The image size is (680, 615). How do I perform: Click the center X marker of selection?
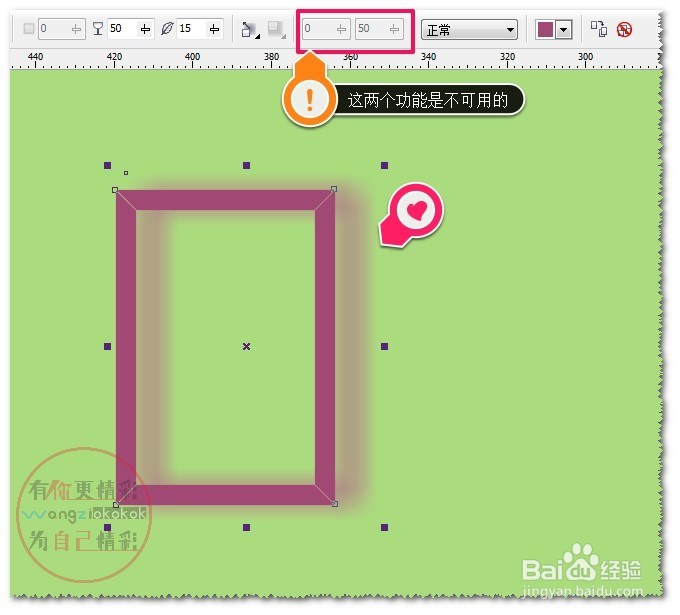[246, 346]
